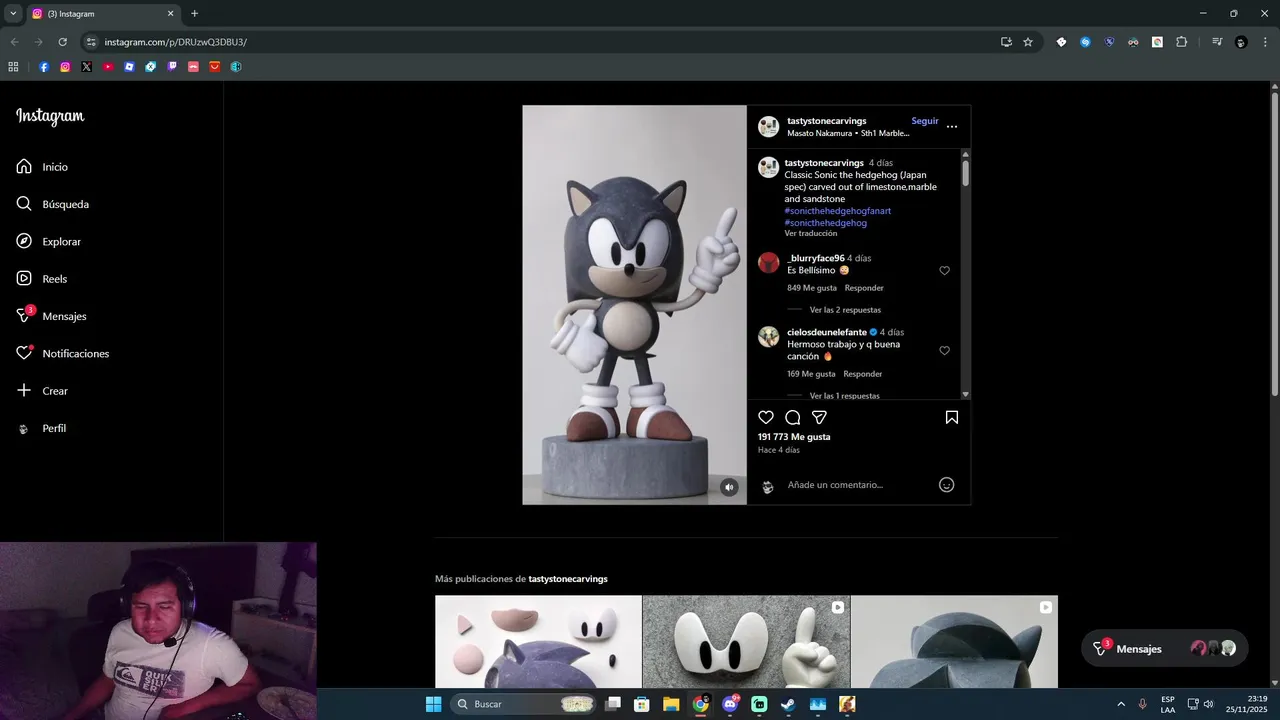Like the _blurryface96 comment

(x=944, y=271)
